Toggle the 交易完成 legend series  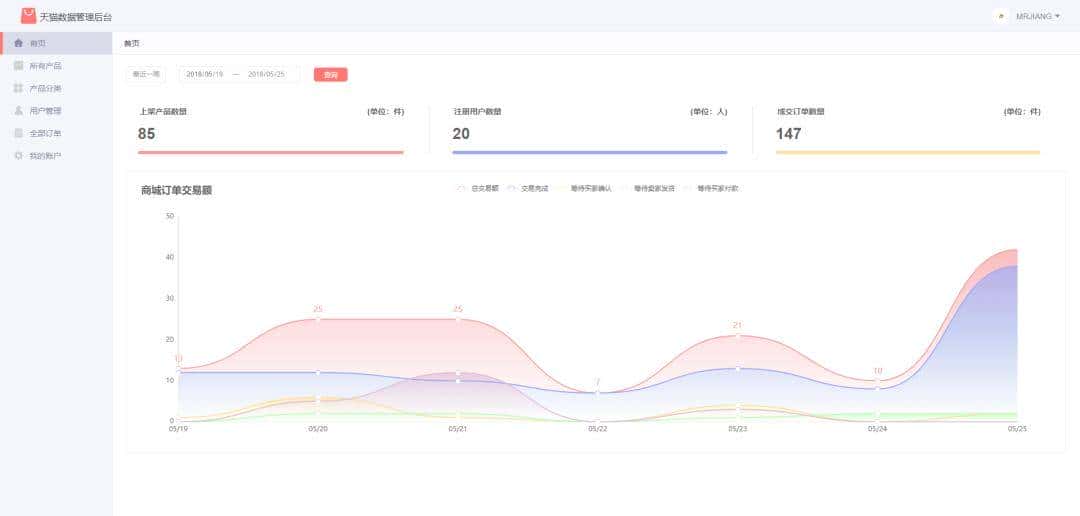tap(528, 188)
